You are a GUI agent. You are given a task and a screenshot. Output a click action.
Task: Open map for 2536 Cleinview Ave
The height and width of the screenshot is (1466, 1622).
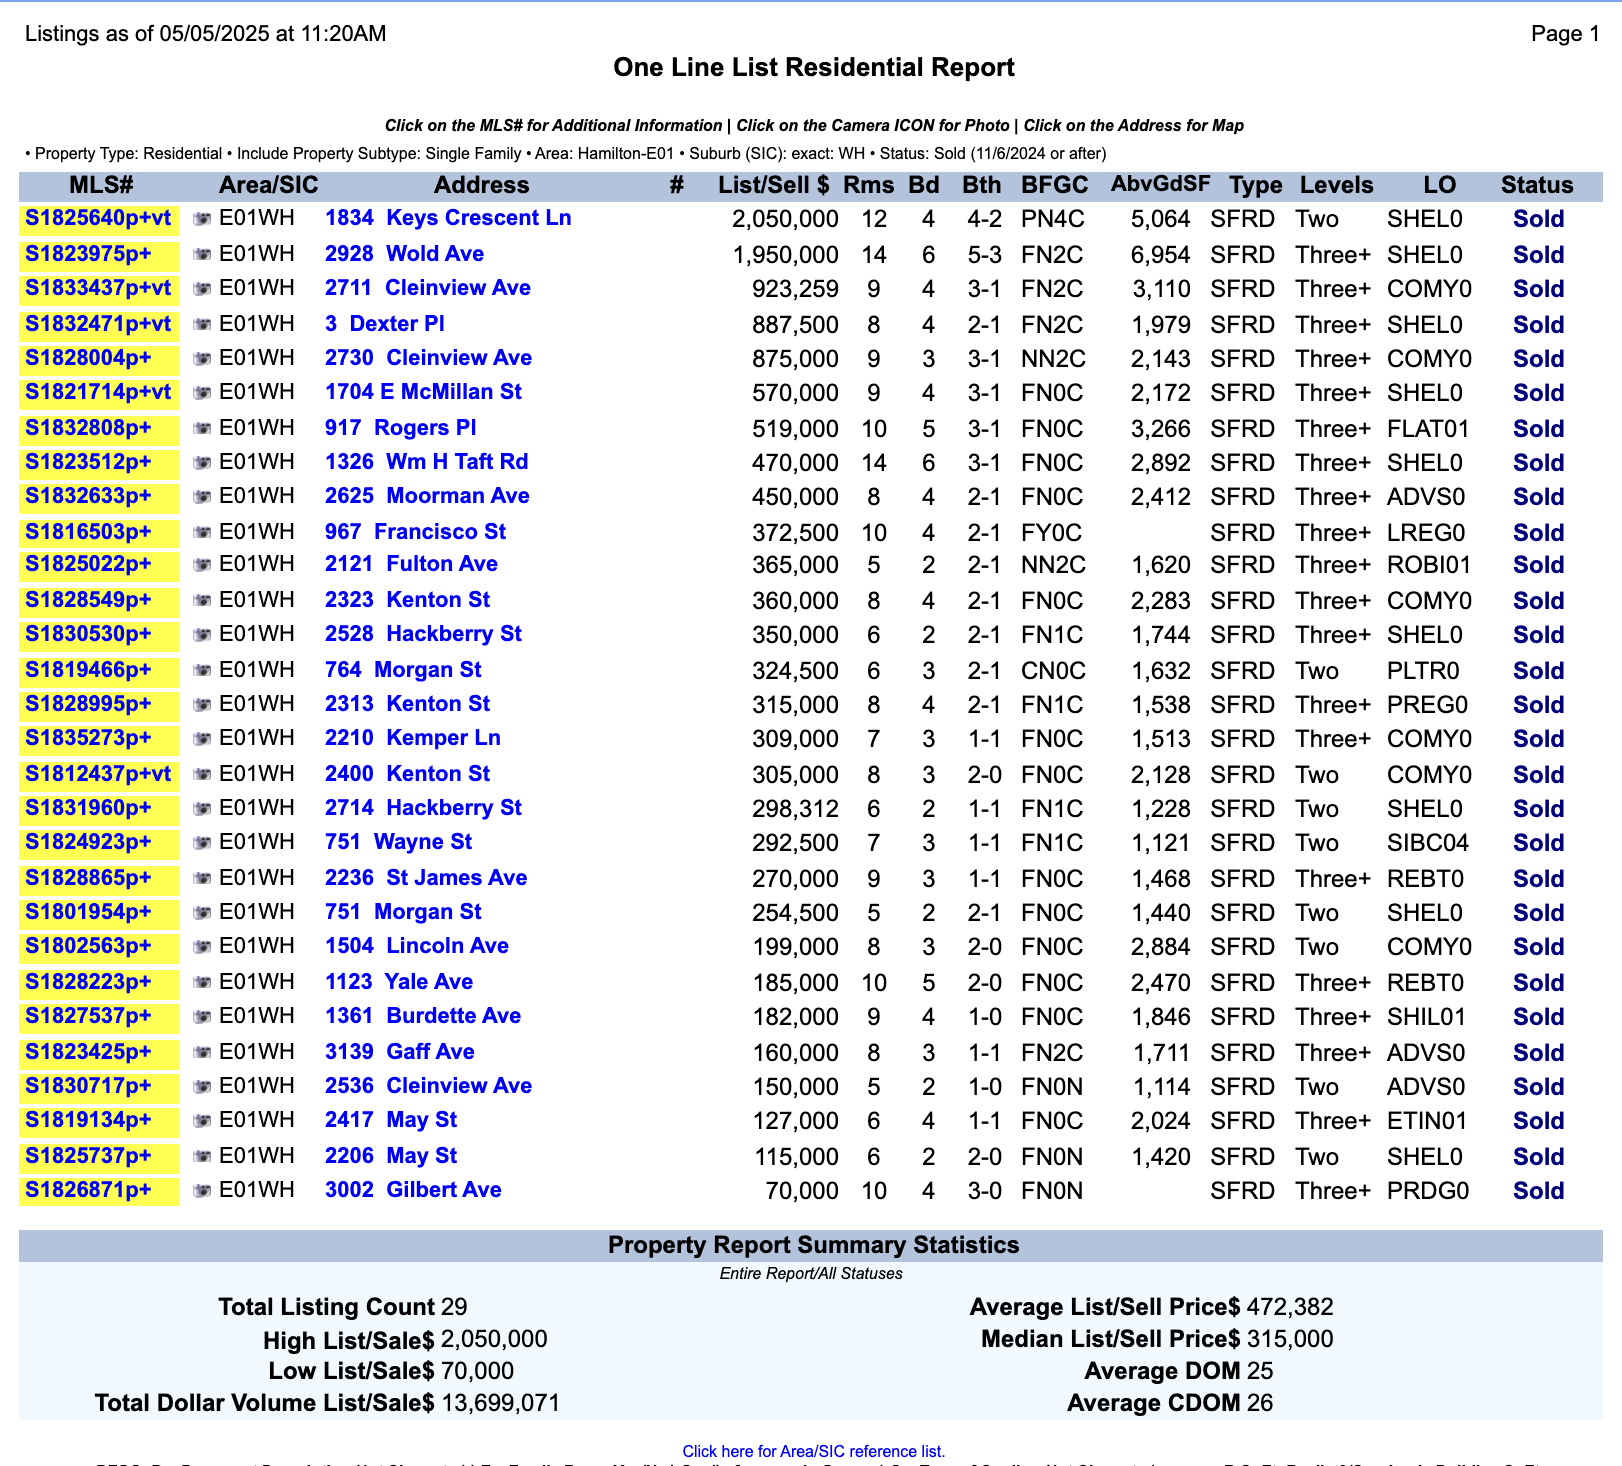(x=428, y=1086)
